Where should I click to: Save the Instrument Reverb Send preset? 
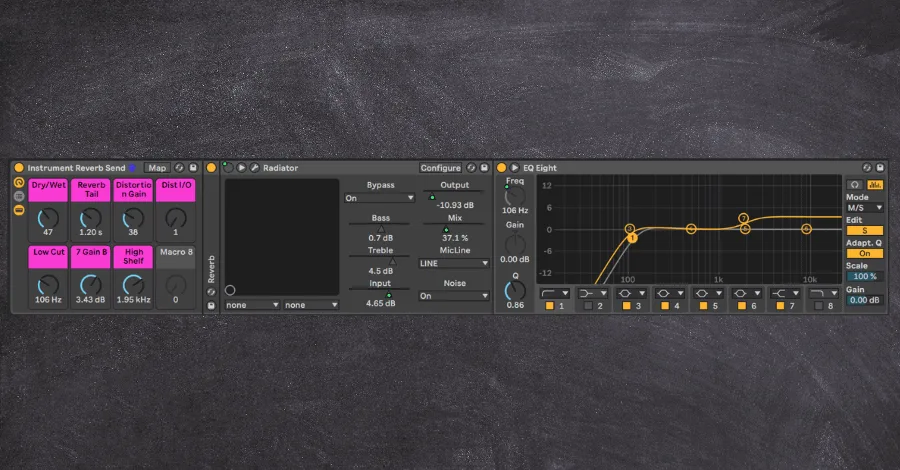pos(193,168)
